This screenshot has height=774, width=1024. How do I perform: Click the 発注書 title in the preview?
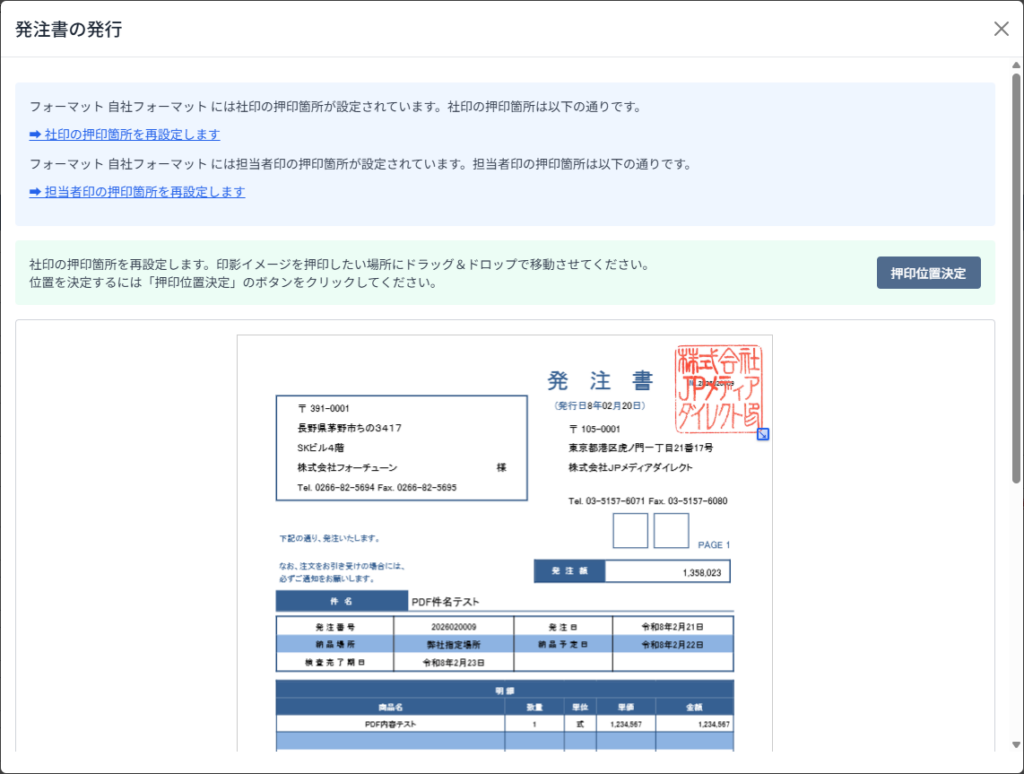point(600,381)
